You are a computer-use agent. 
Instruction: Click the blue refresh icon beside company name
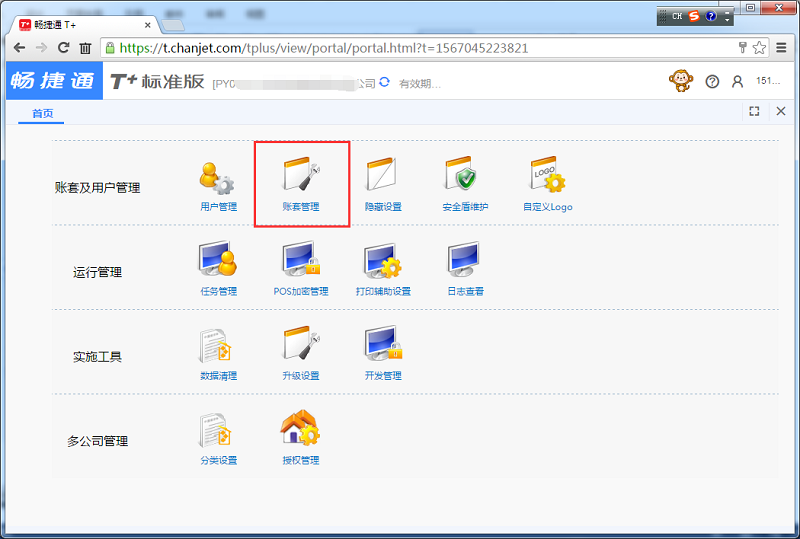385,82
